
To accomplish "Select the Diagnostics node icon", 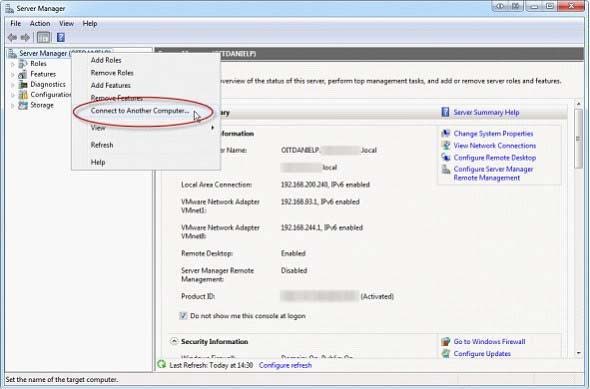I will pyautogui.click(x=23, y=84).
